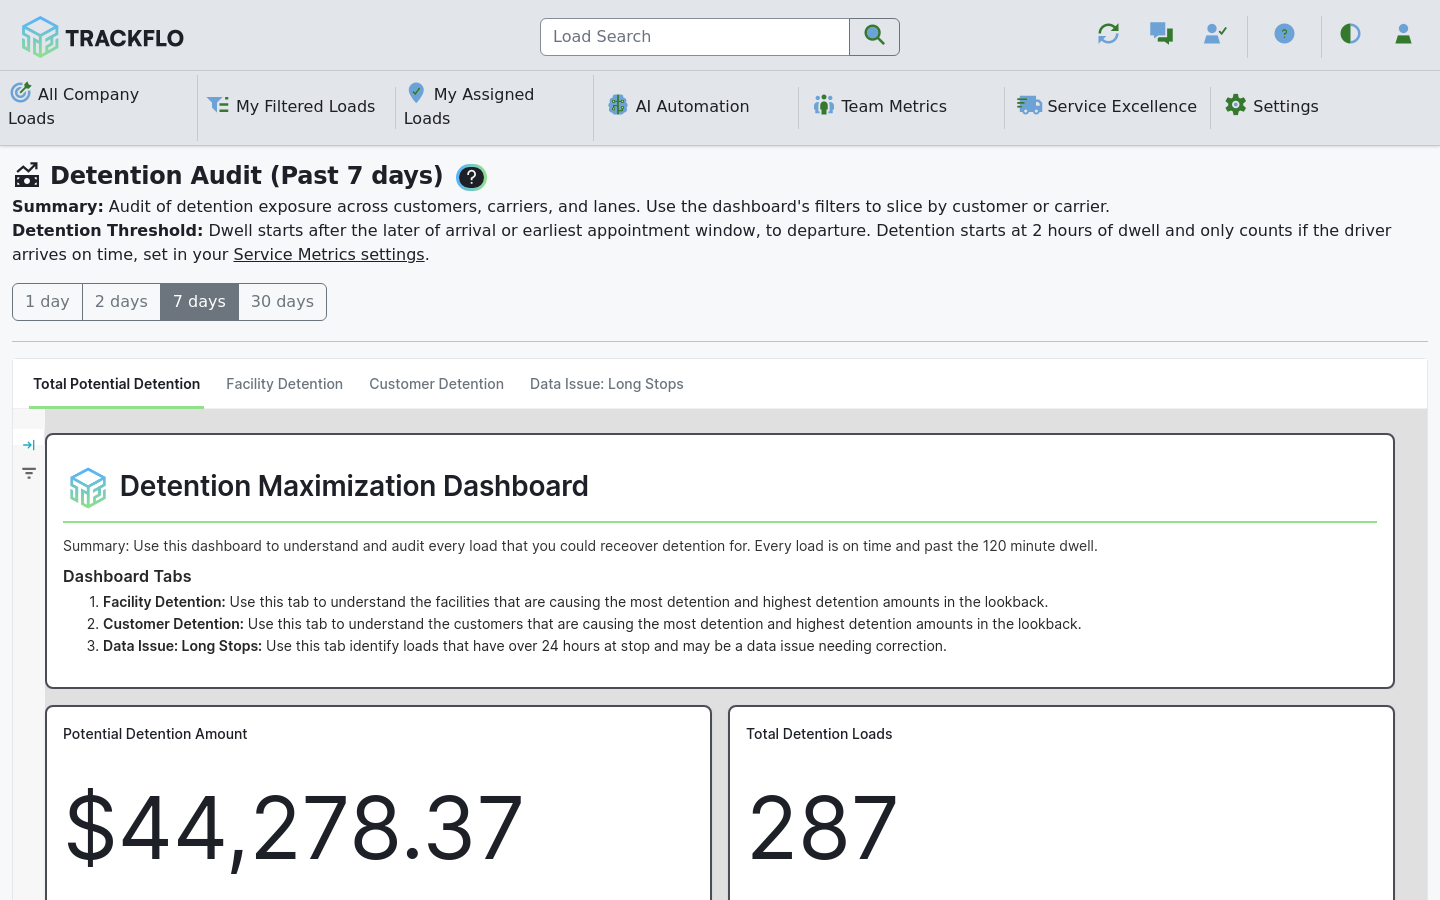Click the green search magnifier button
The height and width of the screenshot is (900, 1440).
(874, 37)
